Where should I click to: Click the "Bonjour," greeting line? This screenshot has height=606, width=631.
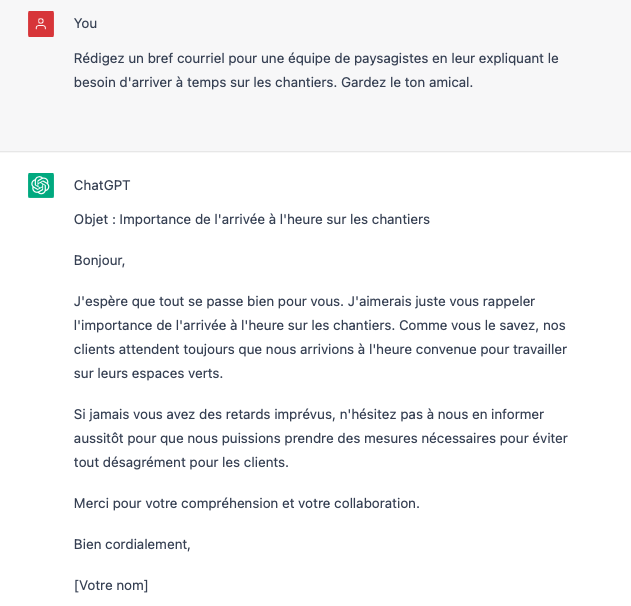[99, 261]
